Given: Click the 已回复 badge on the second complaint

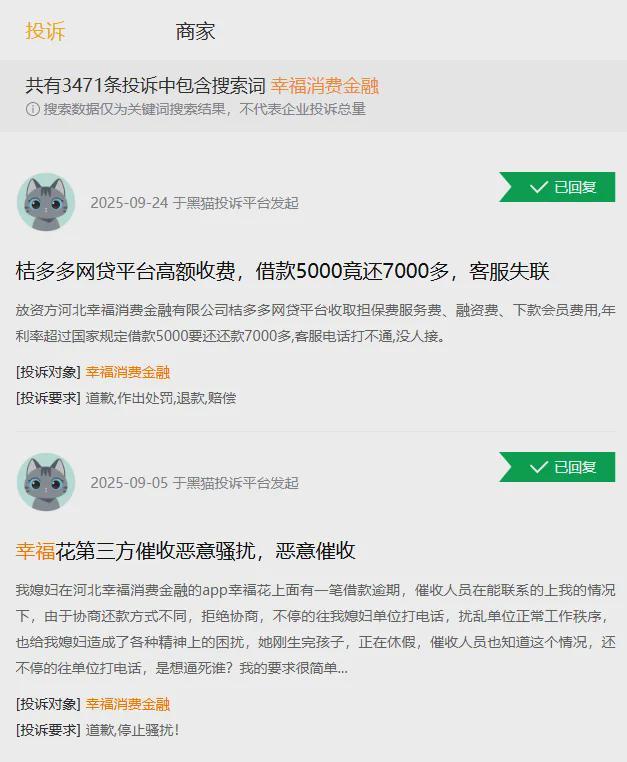Looking at the screenshot, I should [557, 467].
